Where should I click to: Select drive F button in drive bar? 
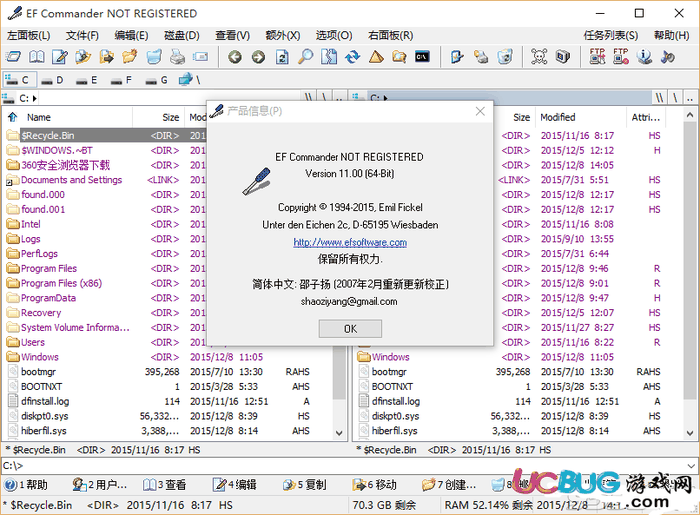click(x=121, y=80)
